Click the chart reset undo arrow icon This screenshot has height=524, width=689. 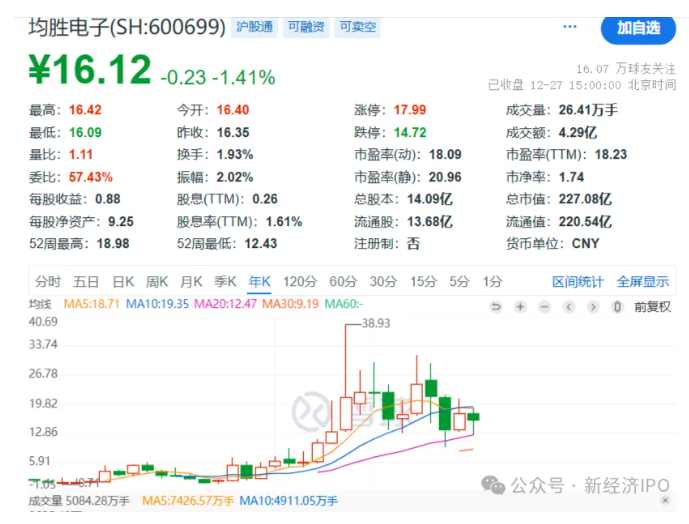(496, 306)
